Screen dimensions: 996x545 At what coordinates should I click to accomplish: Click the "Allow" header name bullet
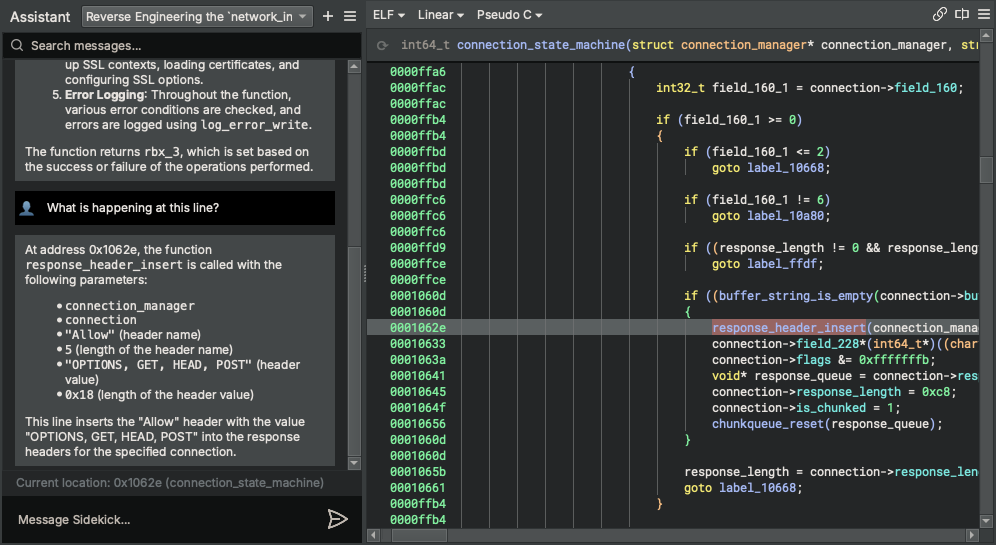point(133,335)
